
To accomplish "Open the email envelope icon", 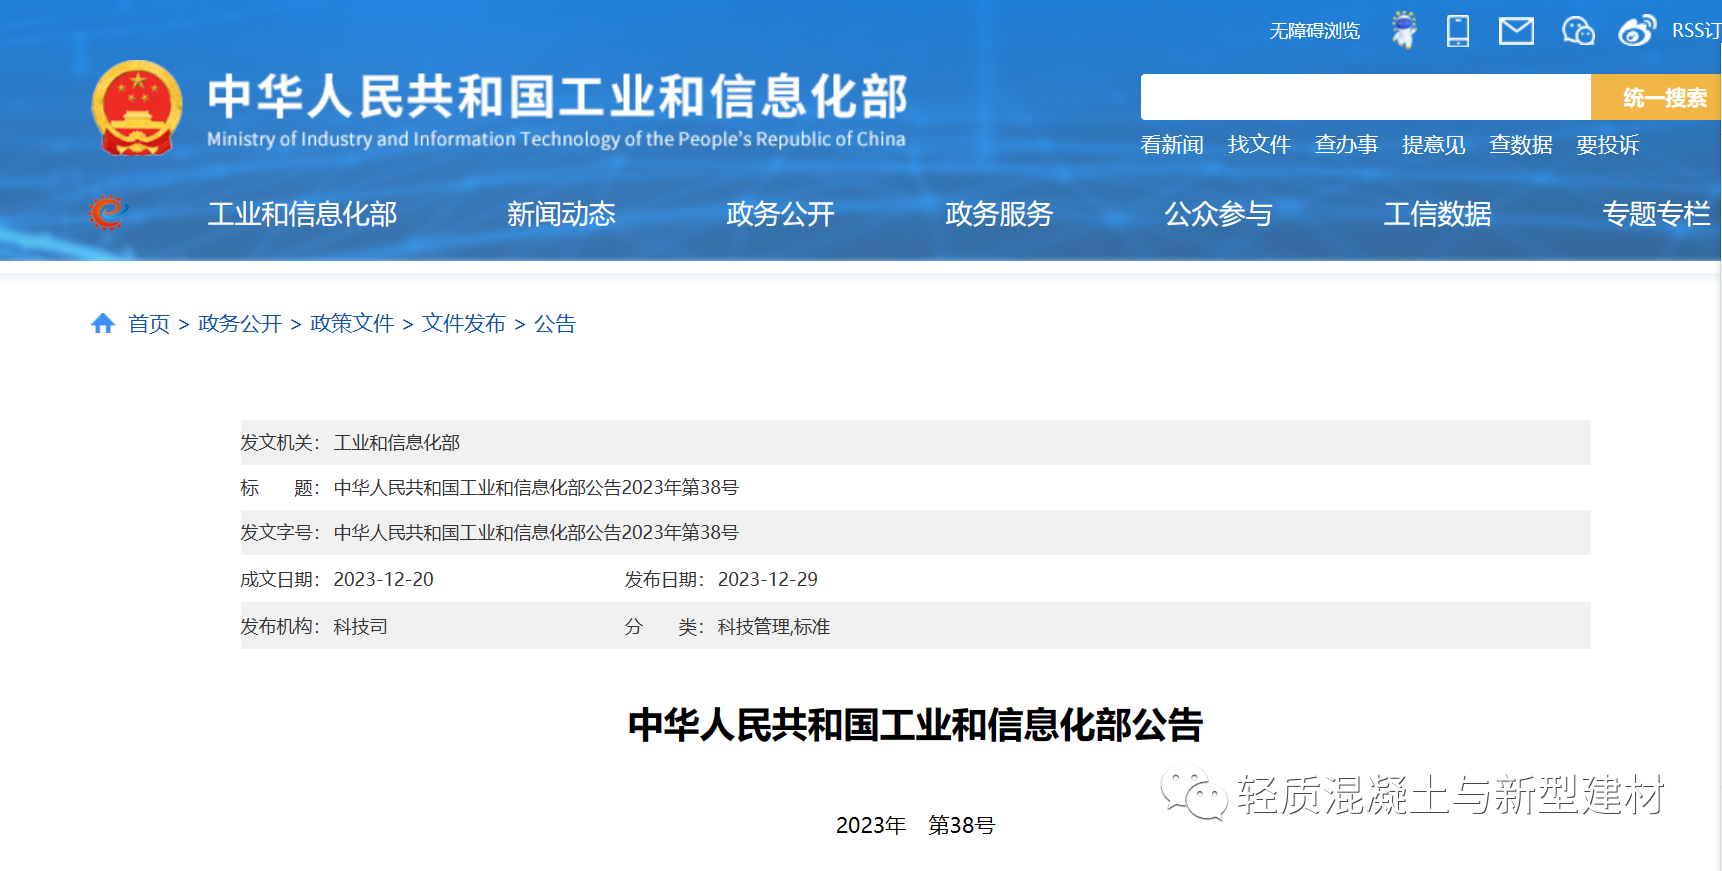I will tap(1516, 31).
